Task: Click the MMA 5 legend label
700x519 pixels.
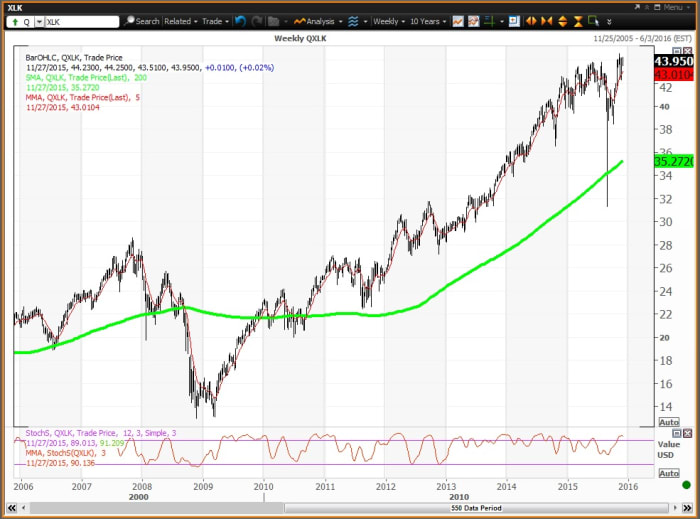Action: point(83,97)
